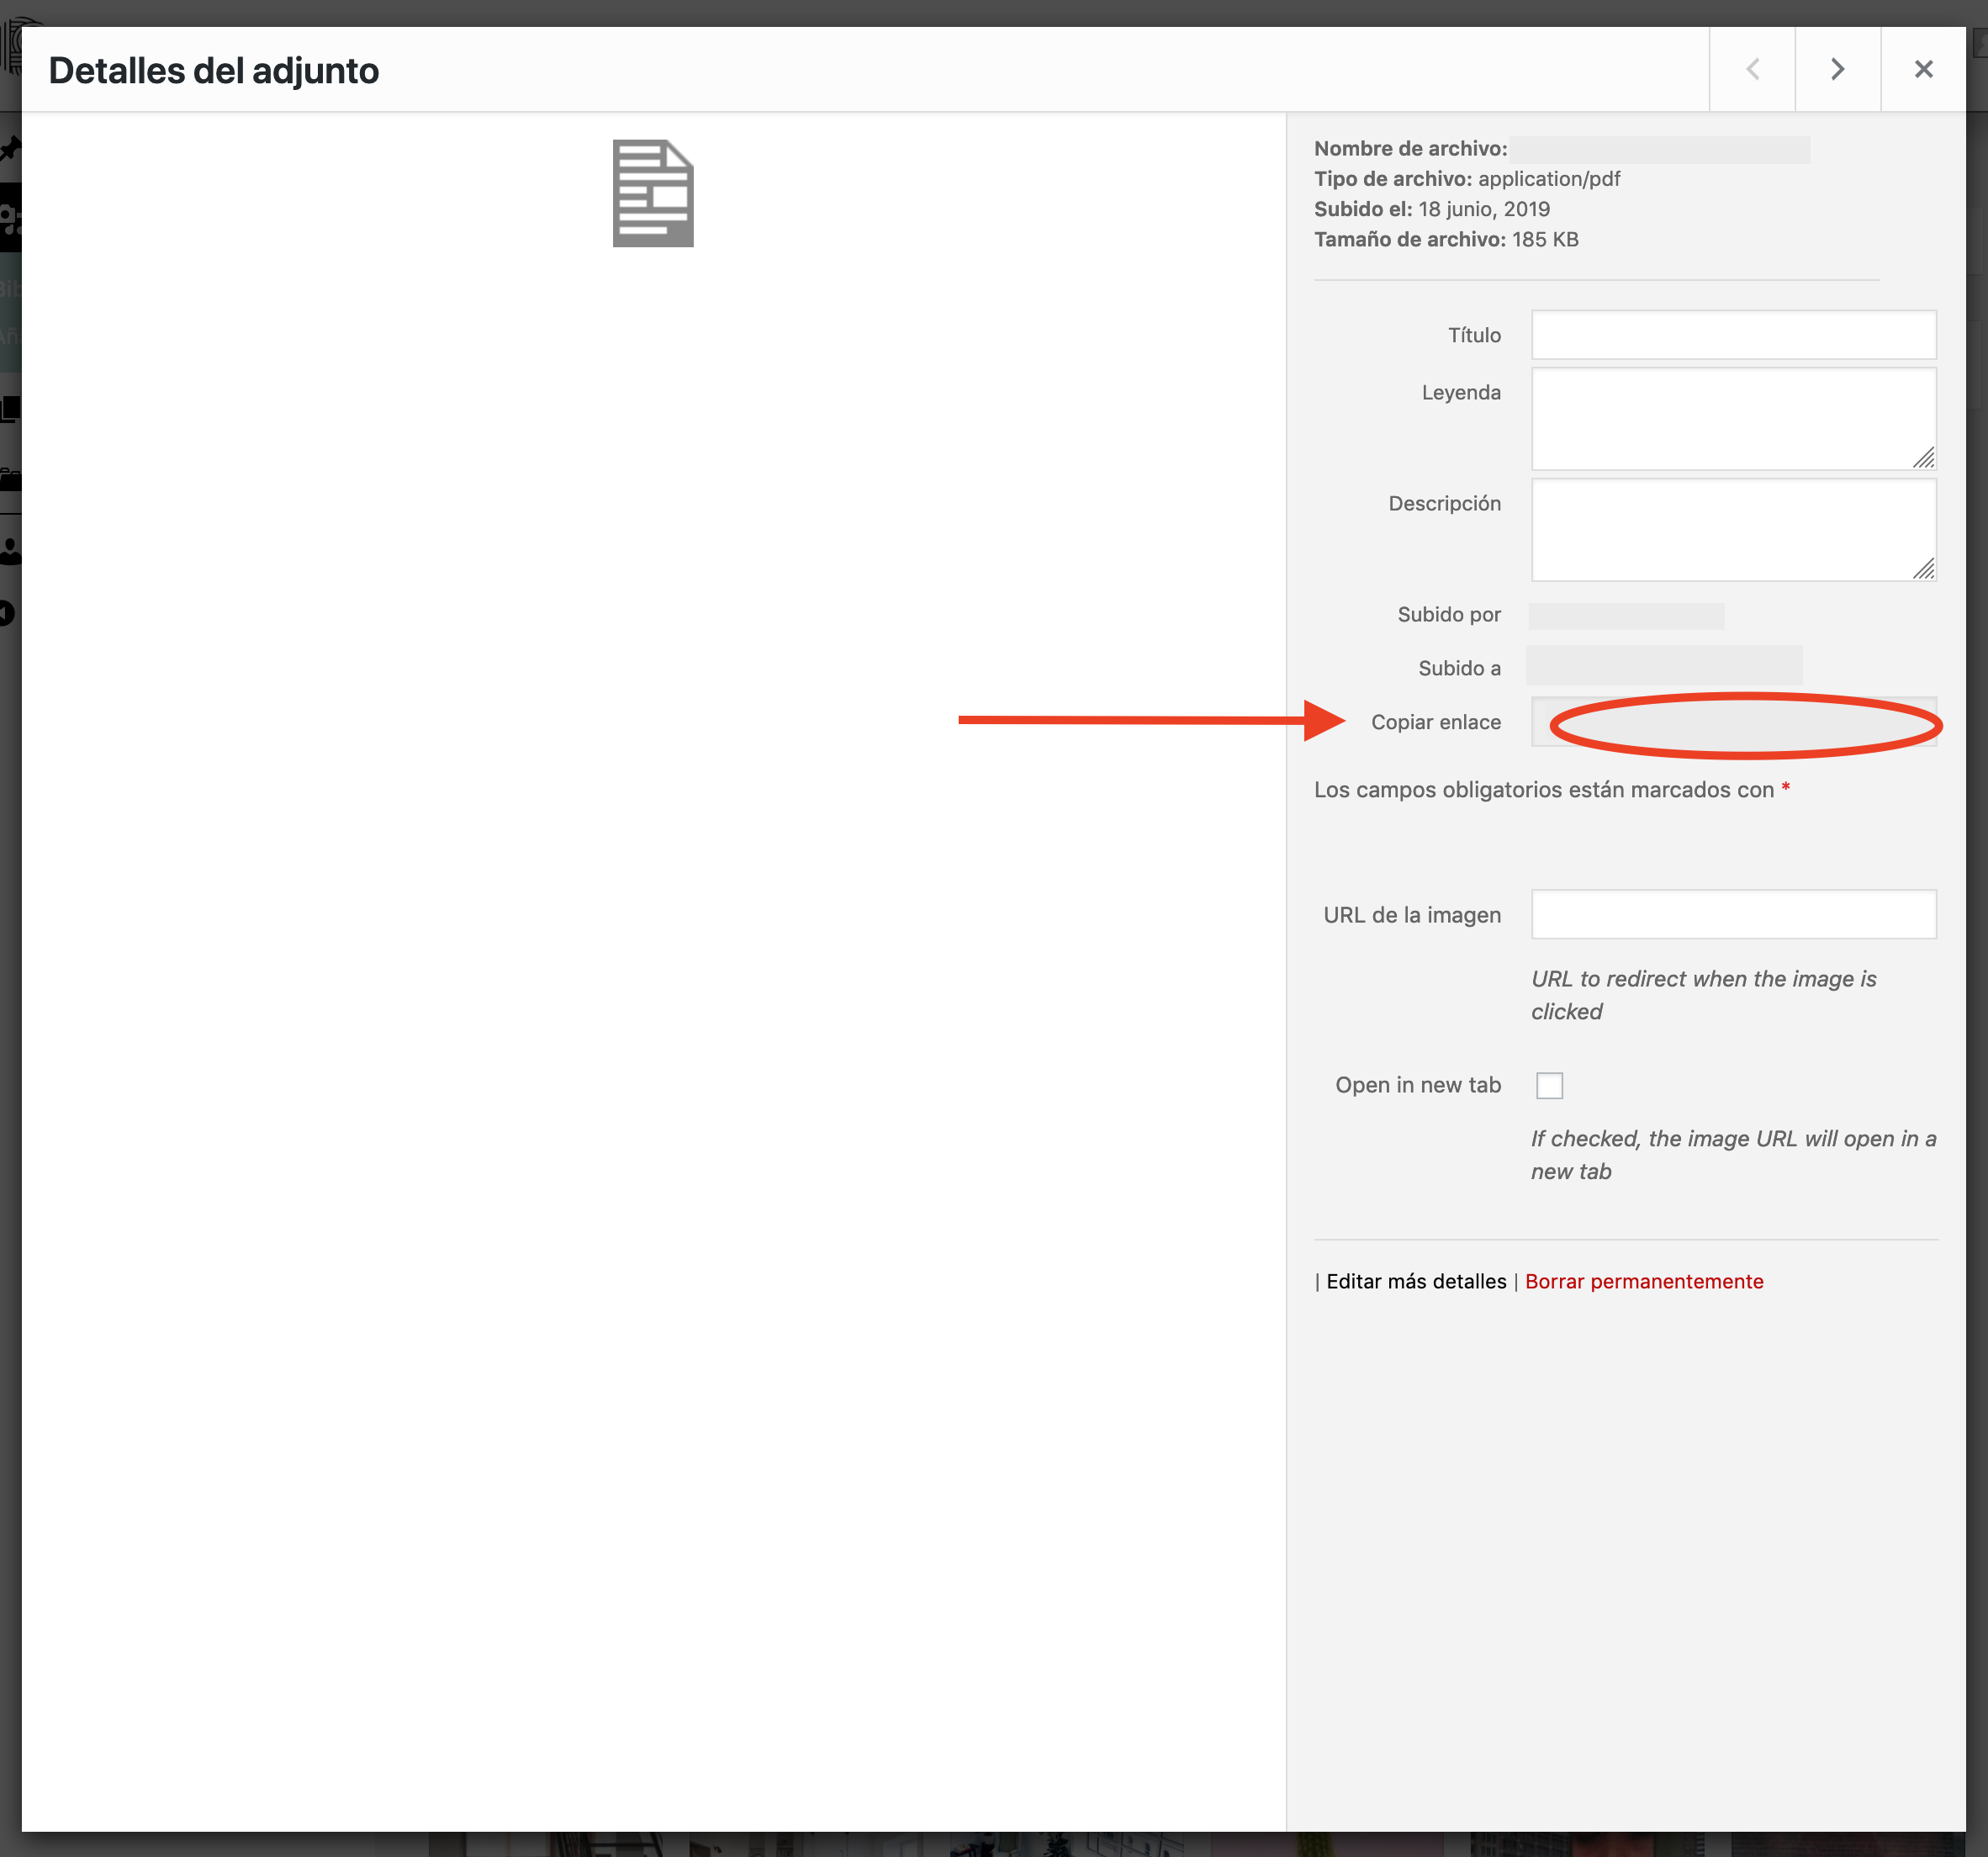
Task: Click the plugins icon in the left sidebar
Action: click(10, 476)
